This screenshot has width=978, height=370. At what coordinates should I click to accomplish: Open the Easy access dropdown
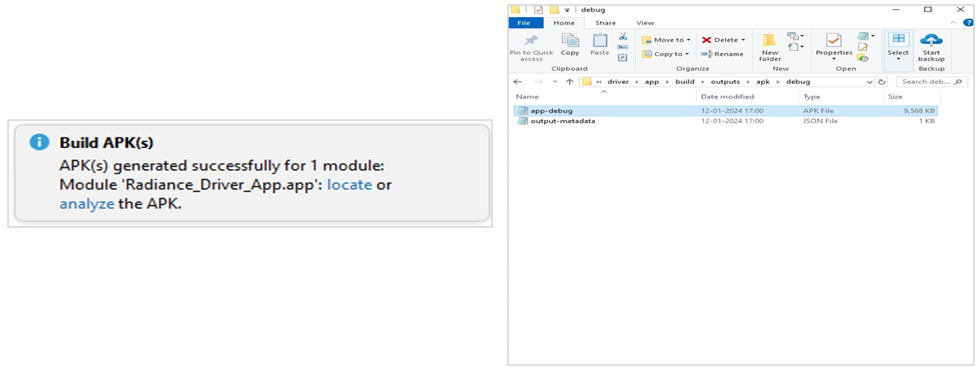point(795,47)
